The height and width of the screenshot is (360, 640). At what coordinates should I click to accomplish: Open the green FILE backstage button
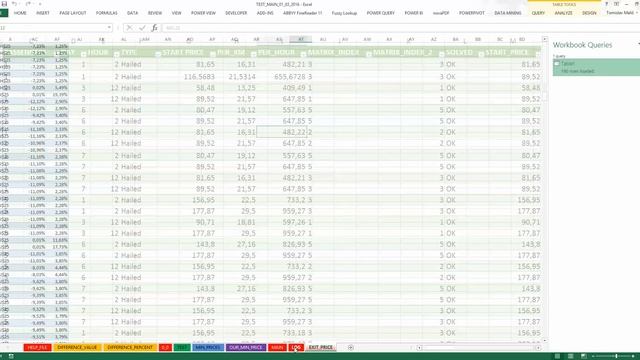point(4,13)
